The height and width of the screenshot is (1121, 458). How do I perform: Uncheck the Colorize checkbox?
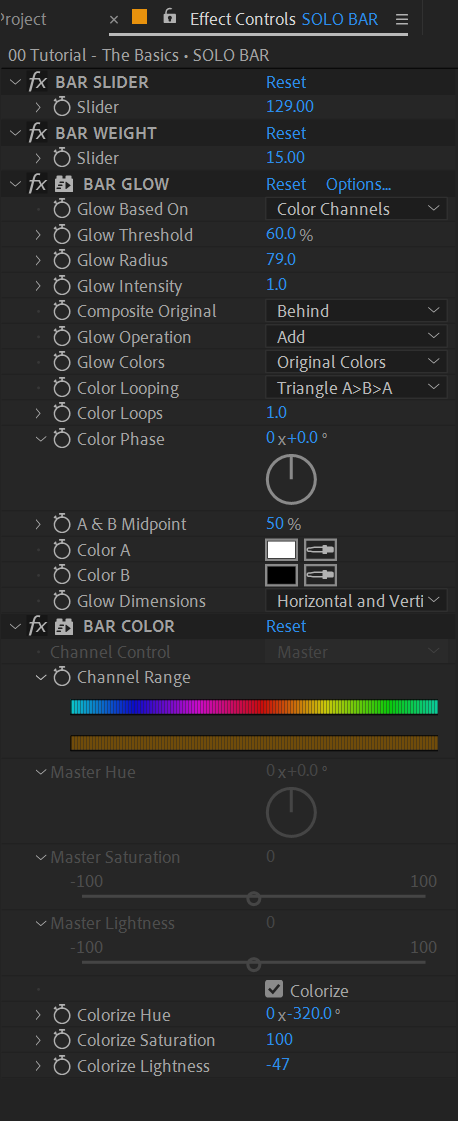(274, 989)
